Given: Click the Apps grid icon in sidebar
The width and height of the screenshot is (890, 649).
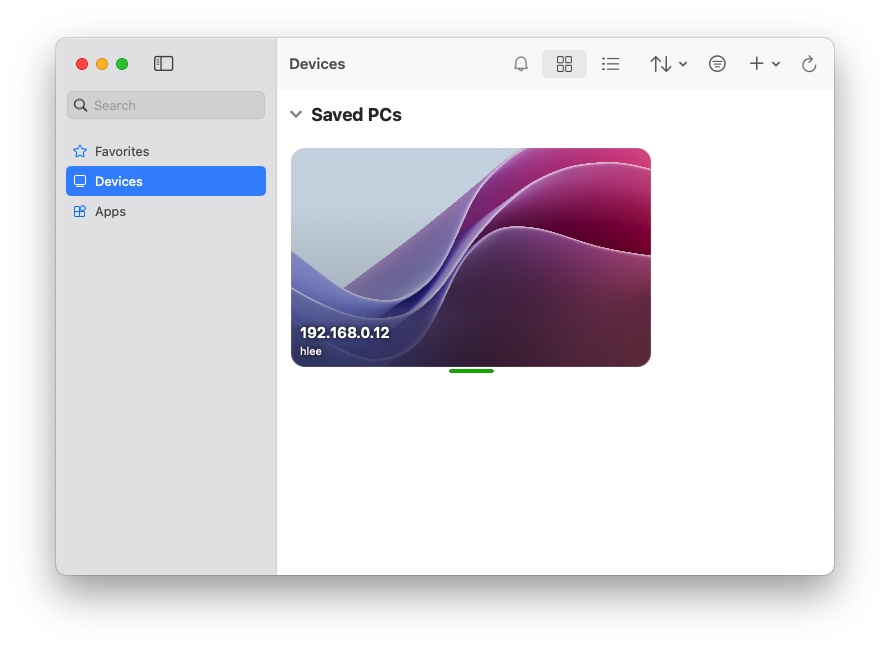Looking at the screenshot, I should coord(80,211).
